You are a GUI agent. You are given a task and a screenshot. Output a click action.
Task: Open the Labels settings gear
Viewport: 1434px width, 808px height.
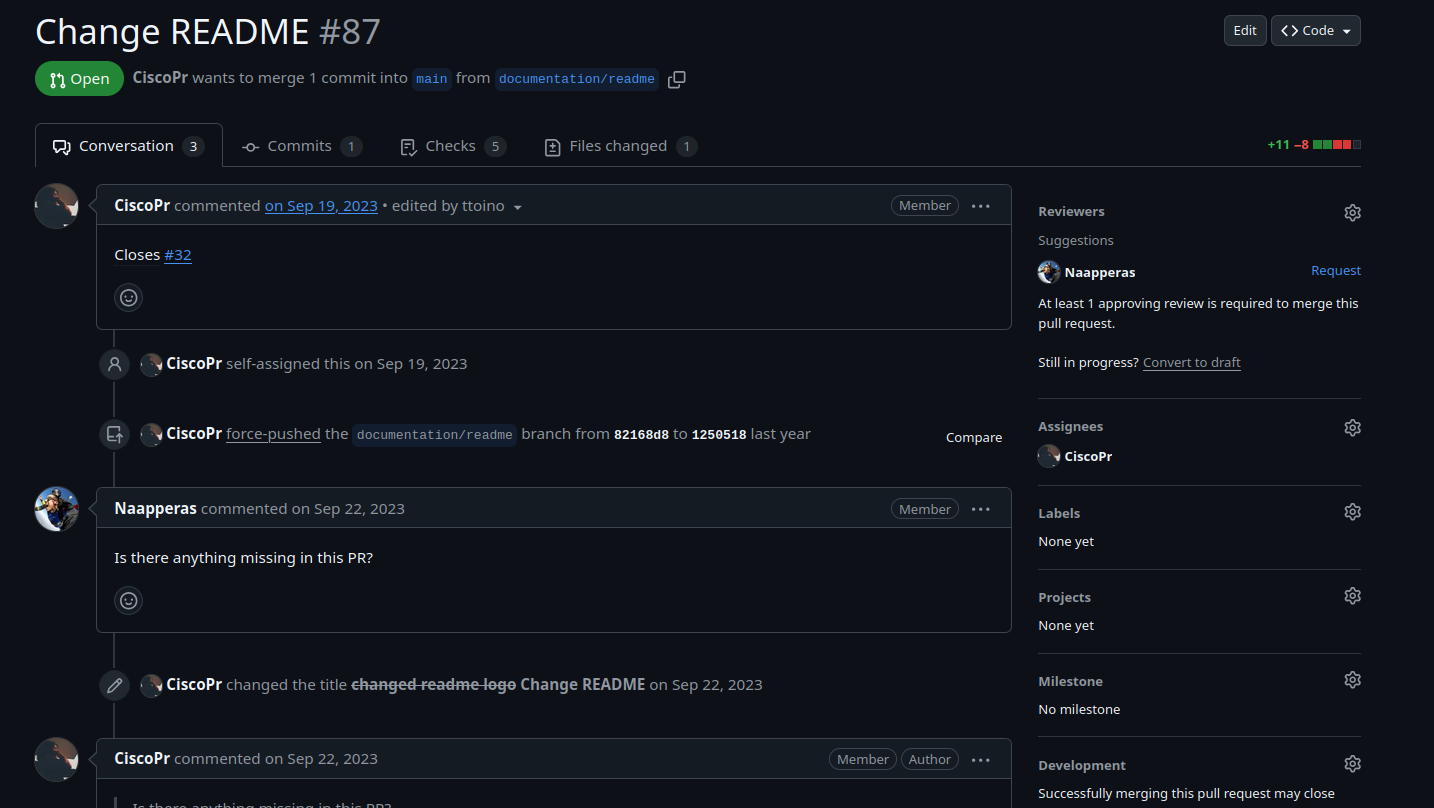(x=1352, y=512)
